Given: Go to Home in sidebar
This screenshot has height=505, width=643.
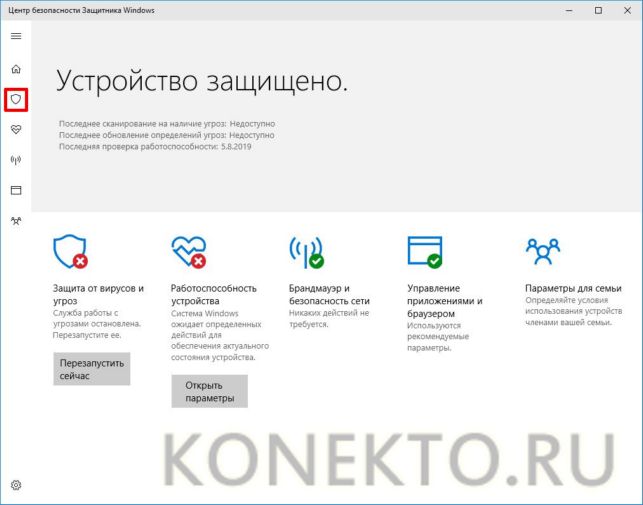Looking at the screenshot, I should point(16,69).
